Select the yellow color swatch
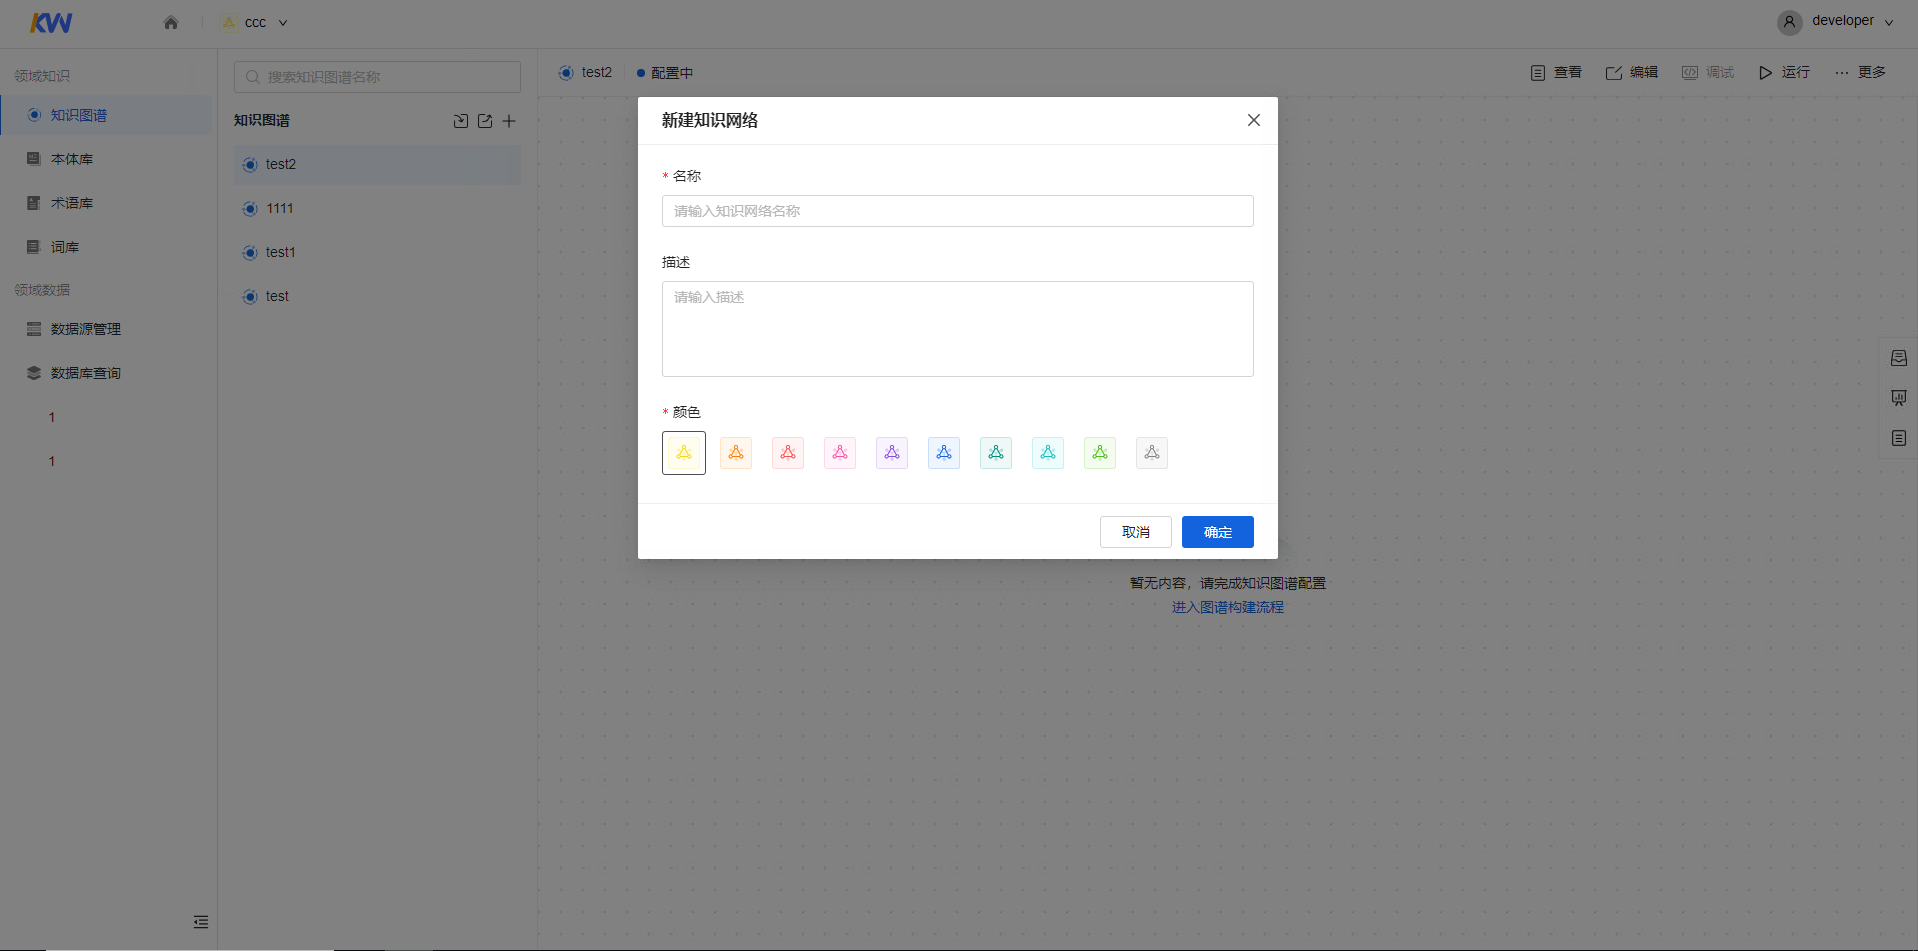Viewport: 1918px width, 951px height. pyautogui.click(x=684, y=453)
